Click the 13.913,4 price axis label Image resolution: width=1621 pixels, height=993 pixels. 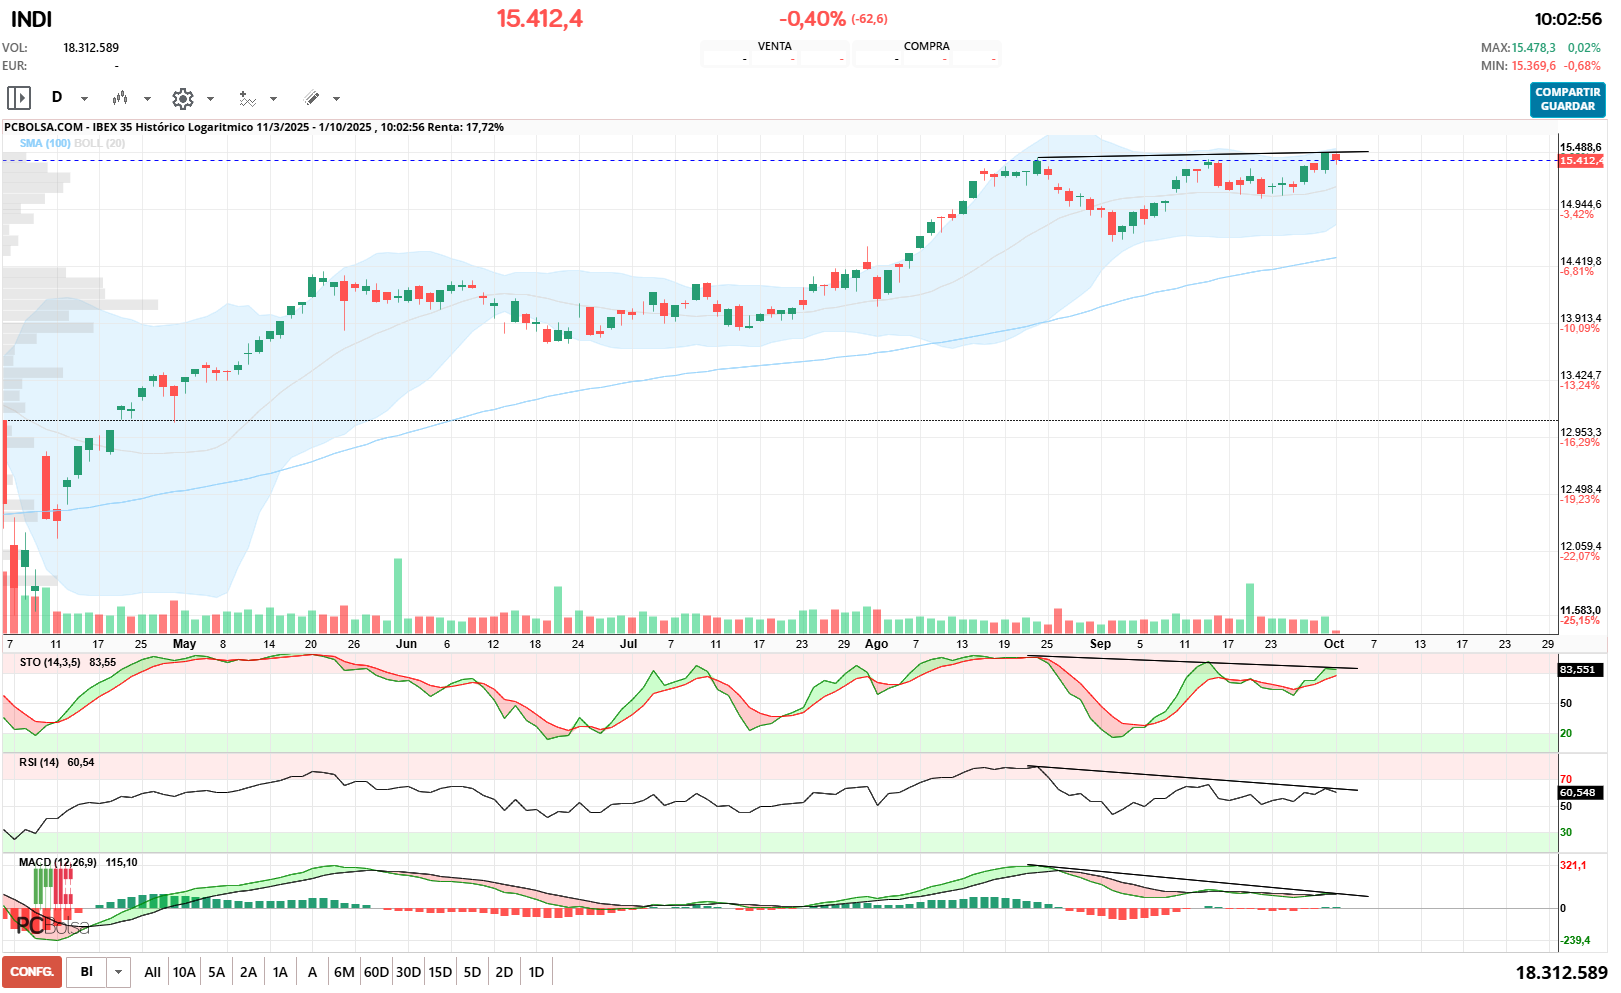click(1581, 318)
